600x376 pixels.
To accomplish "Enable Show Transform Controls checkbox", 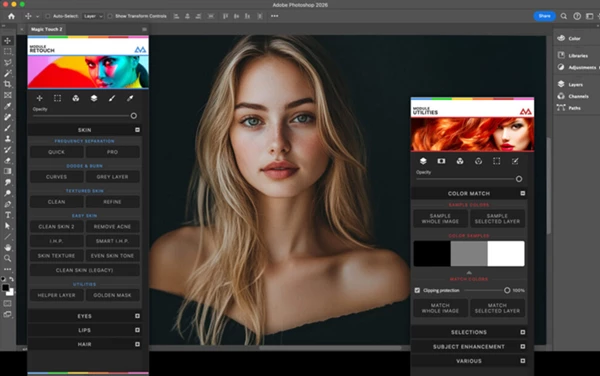I will click(x=110, y=16).
